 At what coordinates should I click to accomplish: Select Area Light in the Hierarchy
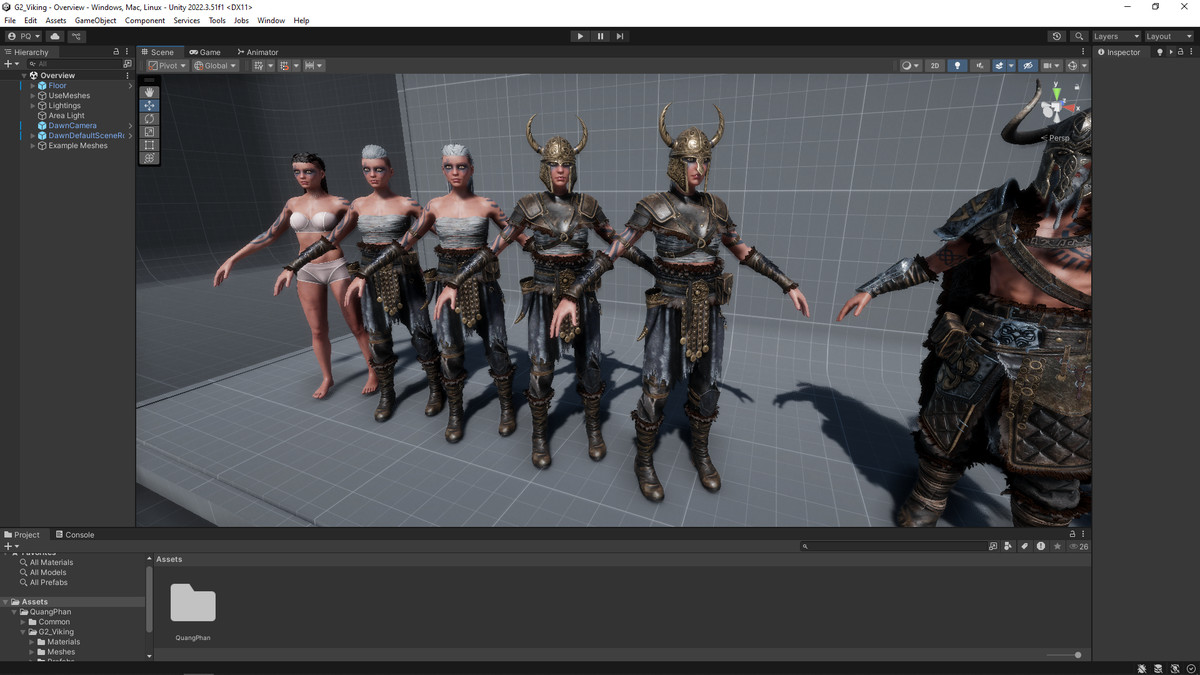67,116
